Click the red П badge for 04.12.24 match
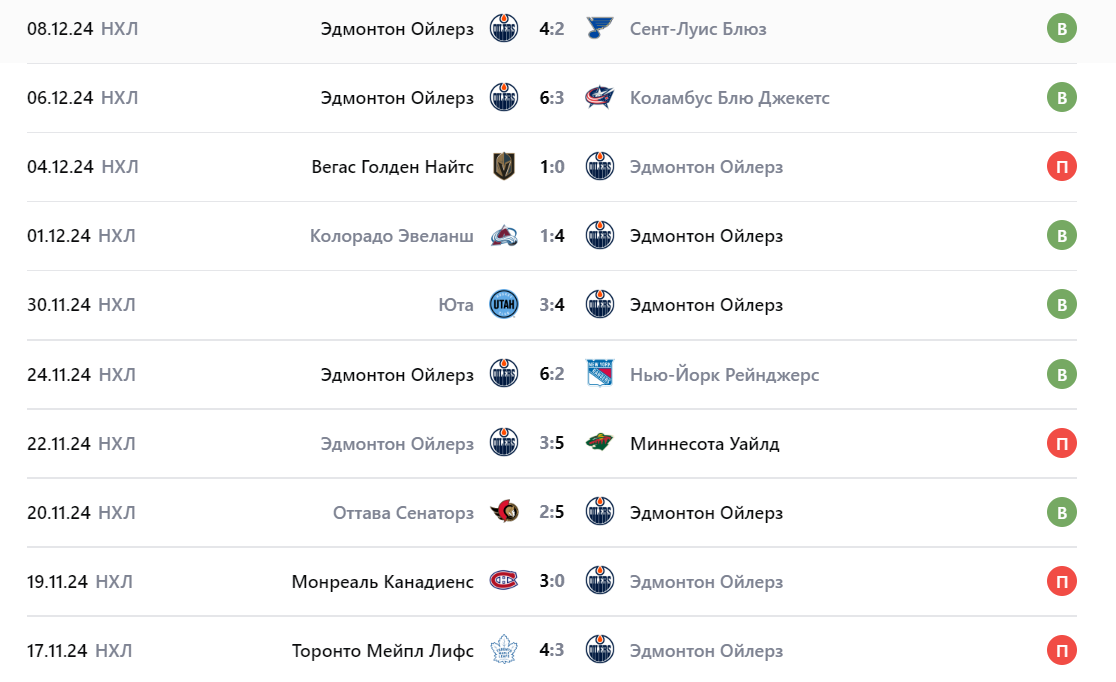 [x=1061, y=166]
